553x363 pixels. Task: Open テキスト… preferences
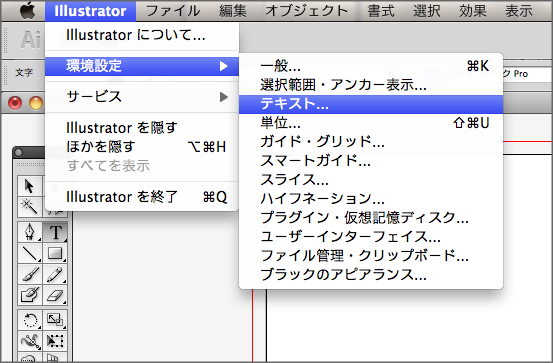pos(371,104)
